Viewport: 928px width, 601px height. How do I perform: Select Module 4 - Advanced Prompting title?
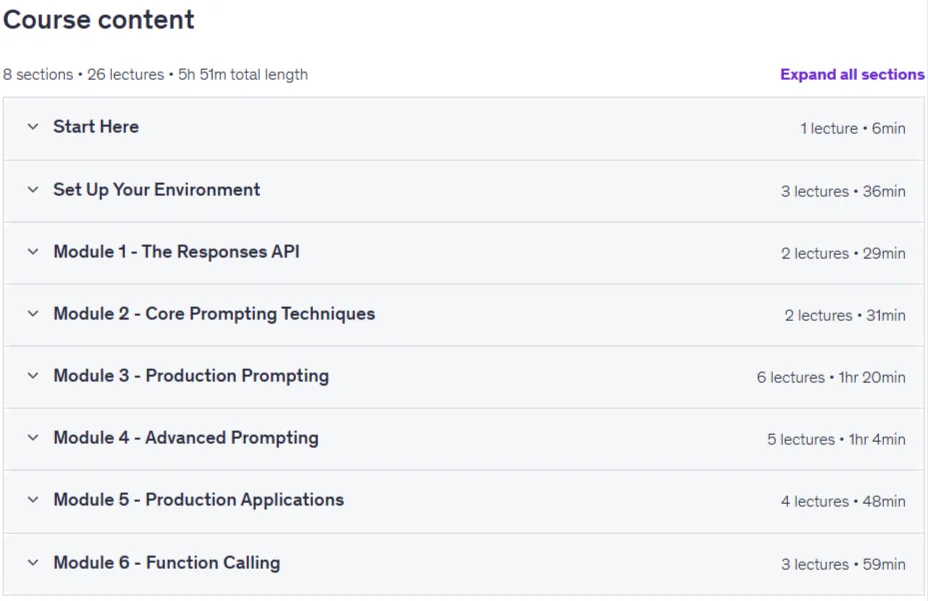pyautogui.click(x=186, y=438)
